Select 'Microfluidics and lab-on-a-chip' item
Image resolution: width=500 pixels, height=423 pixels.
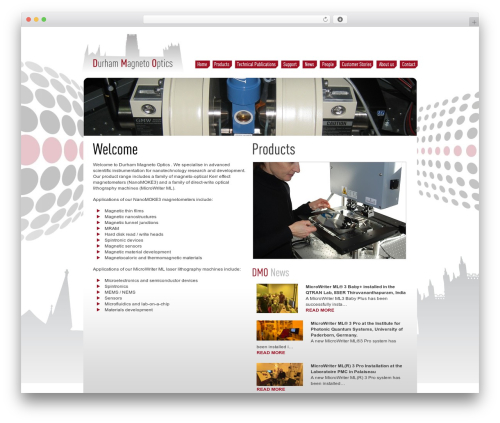(137, 304)
